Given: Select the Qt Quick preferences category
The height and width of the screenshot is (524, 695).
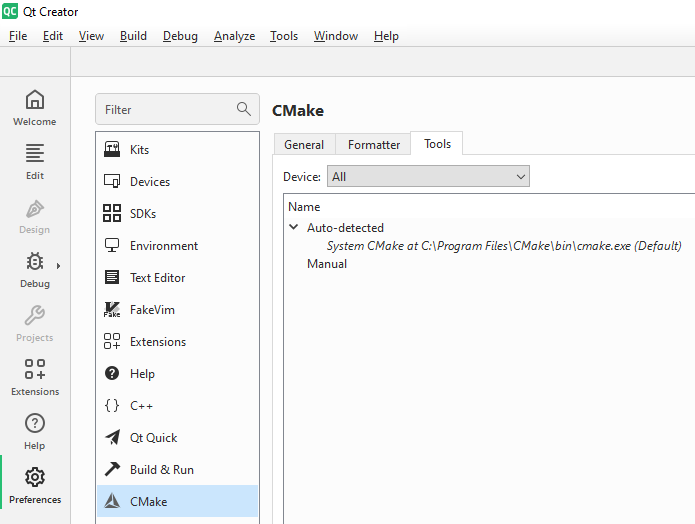Looking at the screenshot, I should [177, 438].
